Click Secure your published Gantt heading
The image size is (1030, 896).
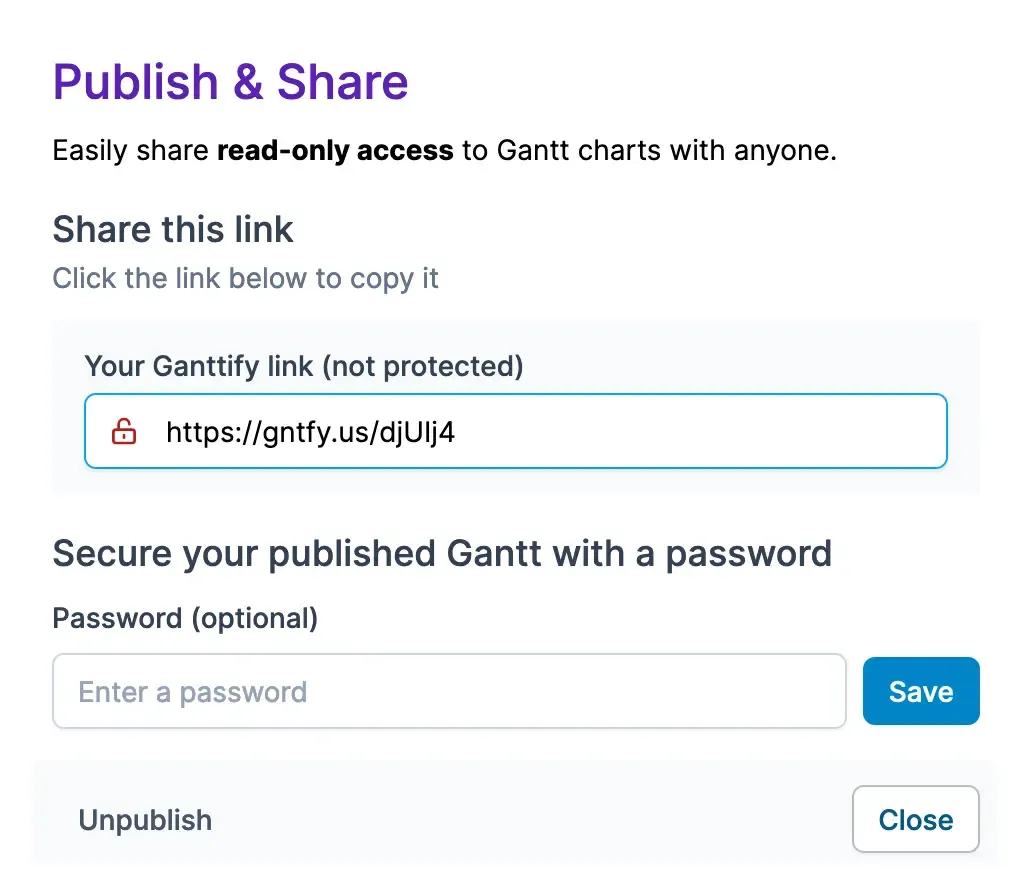coord(441,553)
